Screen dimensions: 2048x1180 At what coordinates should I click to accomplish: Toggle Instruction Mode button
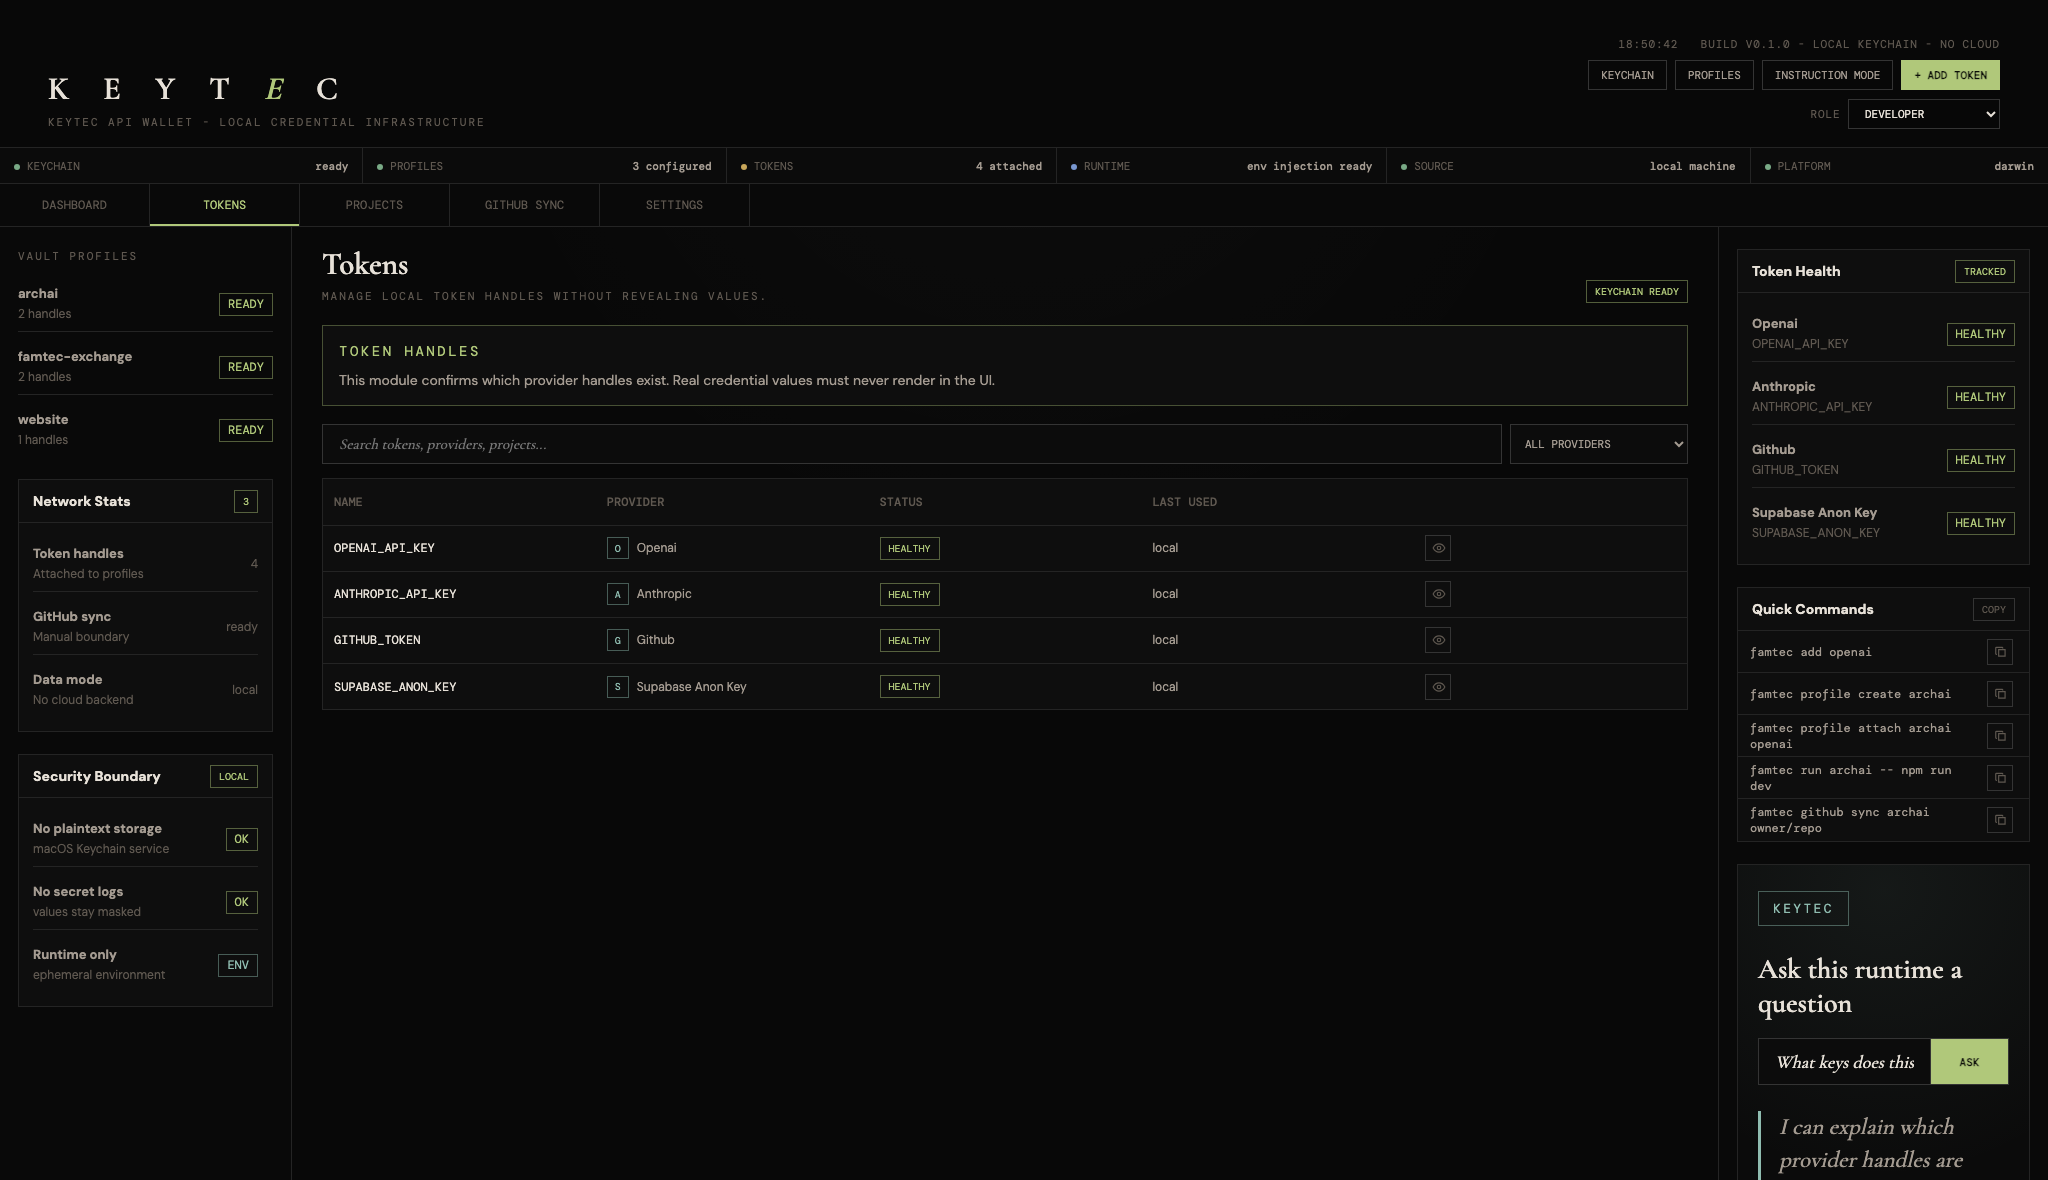1827,75
